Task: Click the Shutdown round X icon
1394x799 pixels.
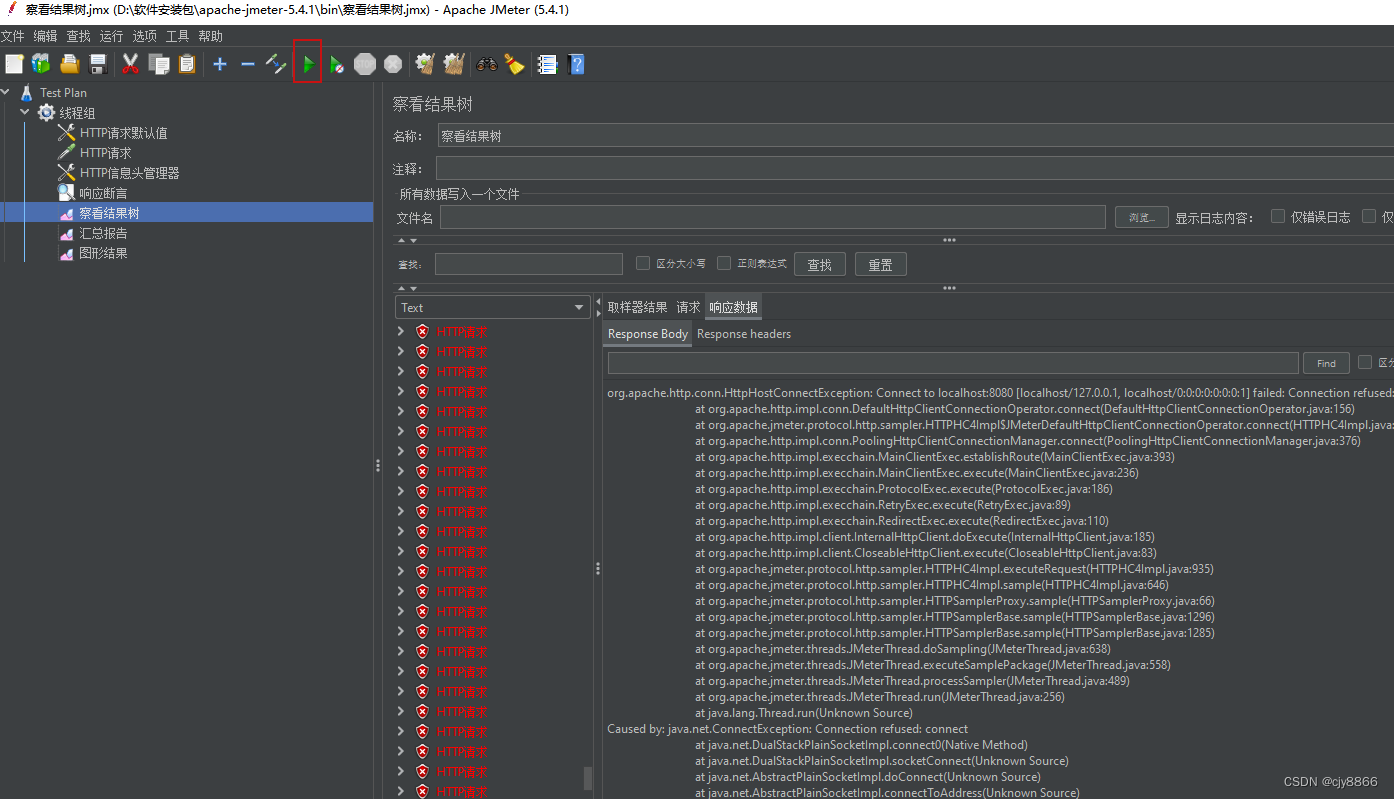Action: (x=393, y=64)
